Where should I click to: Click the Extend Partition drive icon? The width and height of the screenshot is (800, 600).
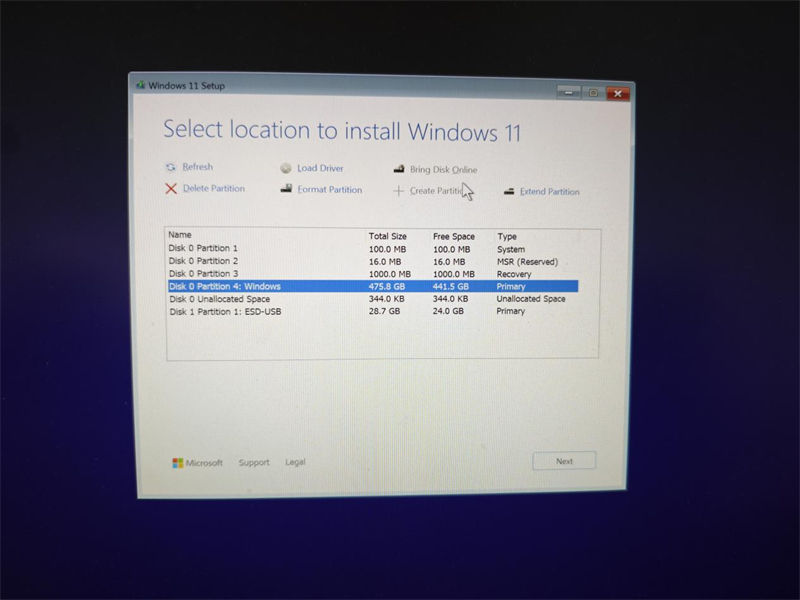click(509, 191)
